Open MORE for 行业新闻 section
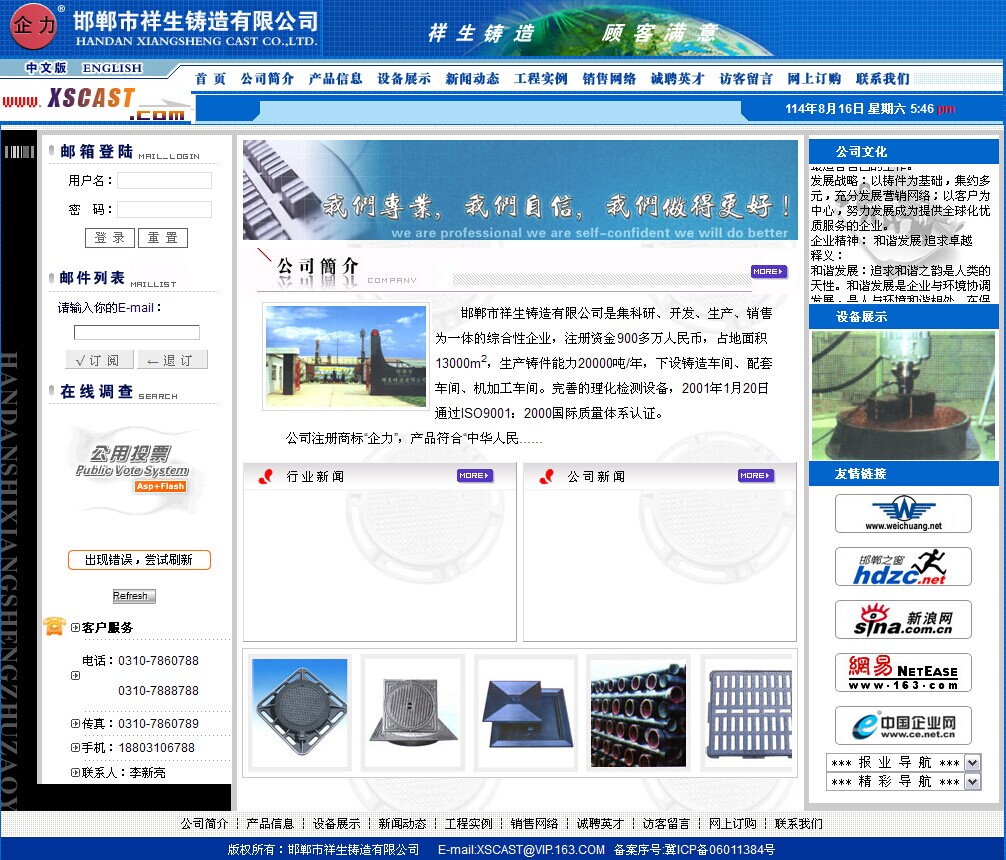The width and height of the screenshot is (1006, 860). coord(475,476)
